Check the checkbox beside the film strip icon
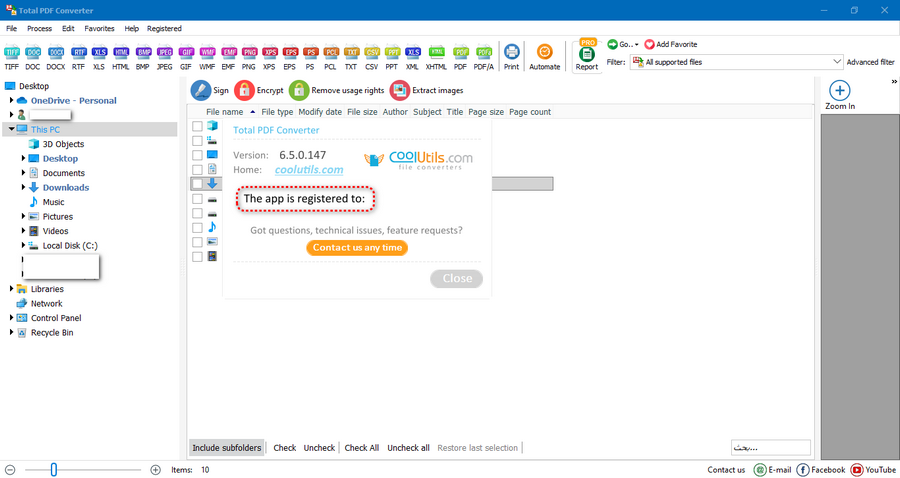900x478 pixels. tap(197, 257)
